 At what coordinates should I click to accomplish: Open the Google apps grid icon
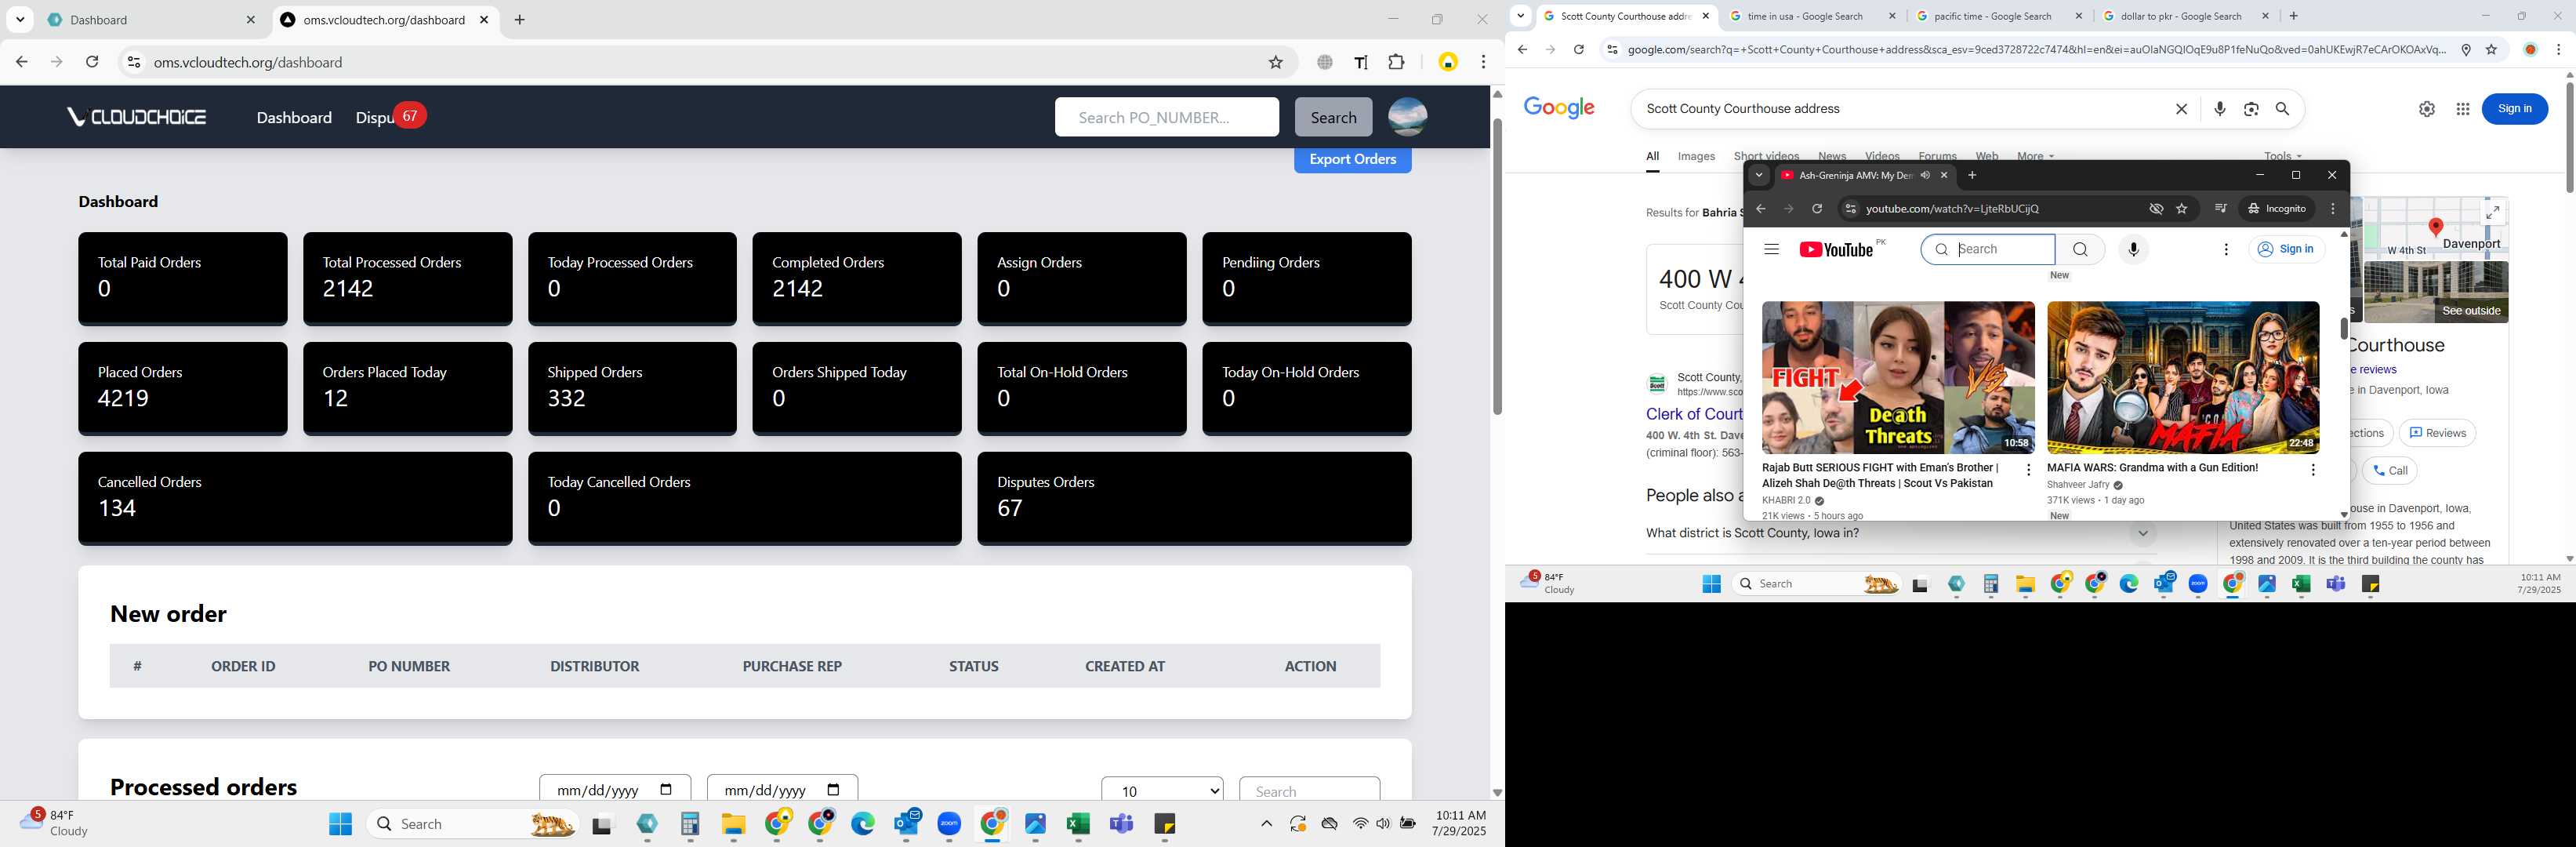click(x=2463, y=109)
